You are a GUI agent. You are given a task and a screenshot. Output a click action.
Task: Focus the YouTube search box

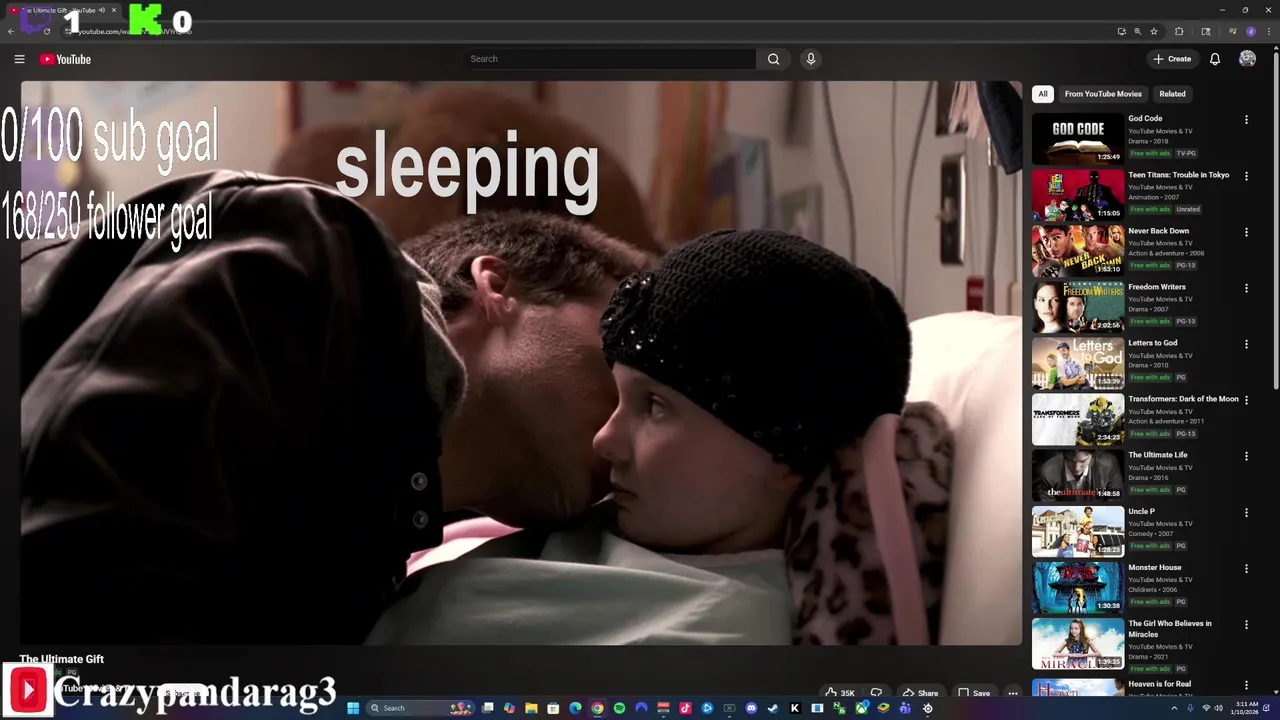(610, 59)
